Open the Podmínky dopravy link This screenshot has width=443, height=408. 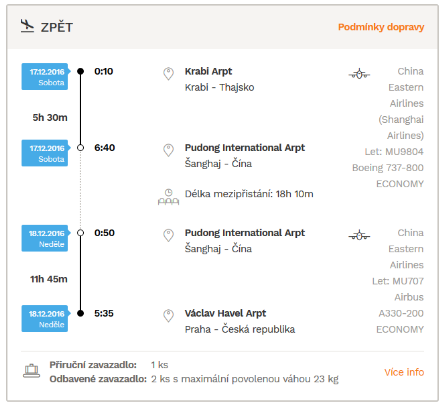[x=381, y=27]
